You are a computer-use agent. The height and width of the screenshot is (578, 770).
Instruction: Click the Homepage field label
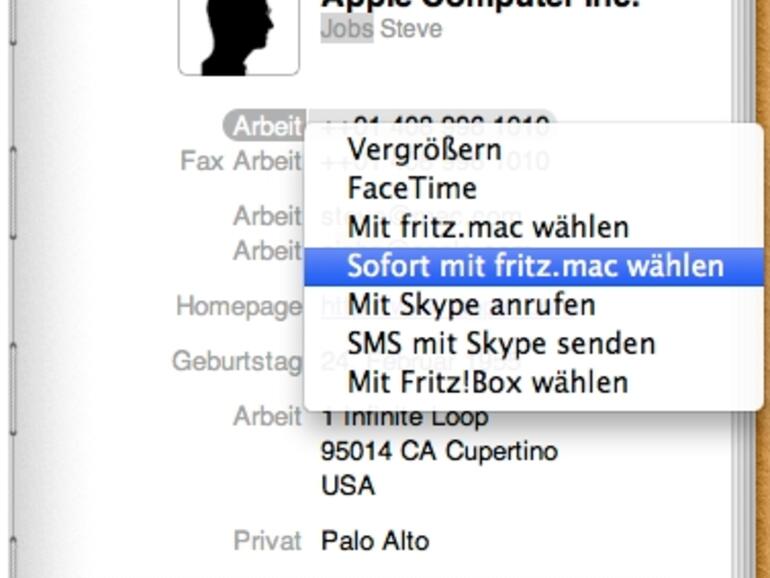pos(239,306)
